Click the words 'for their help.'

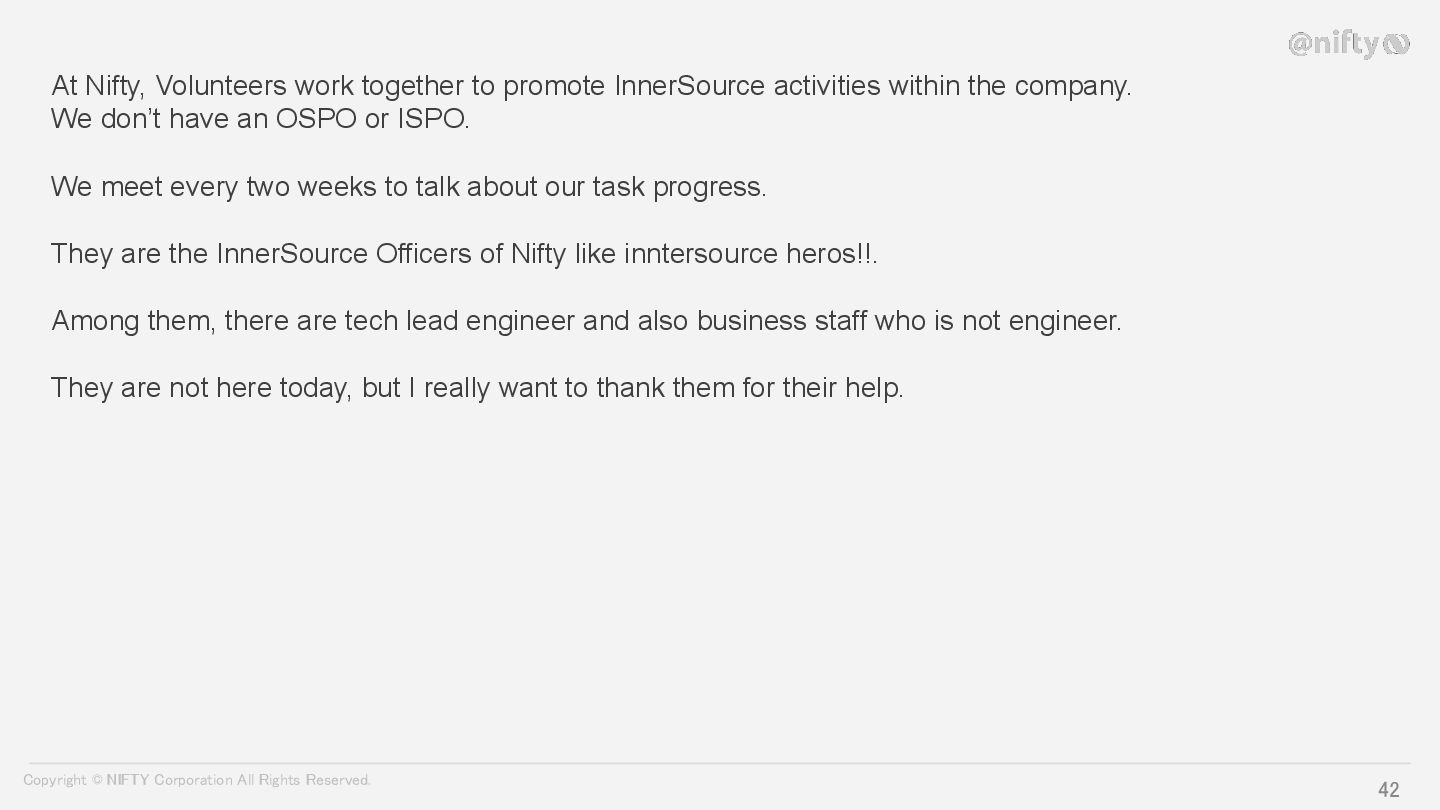[x=823, y=388]
